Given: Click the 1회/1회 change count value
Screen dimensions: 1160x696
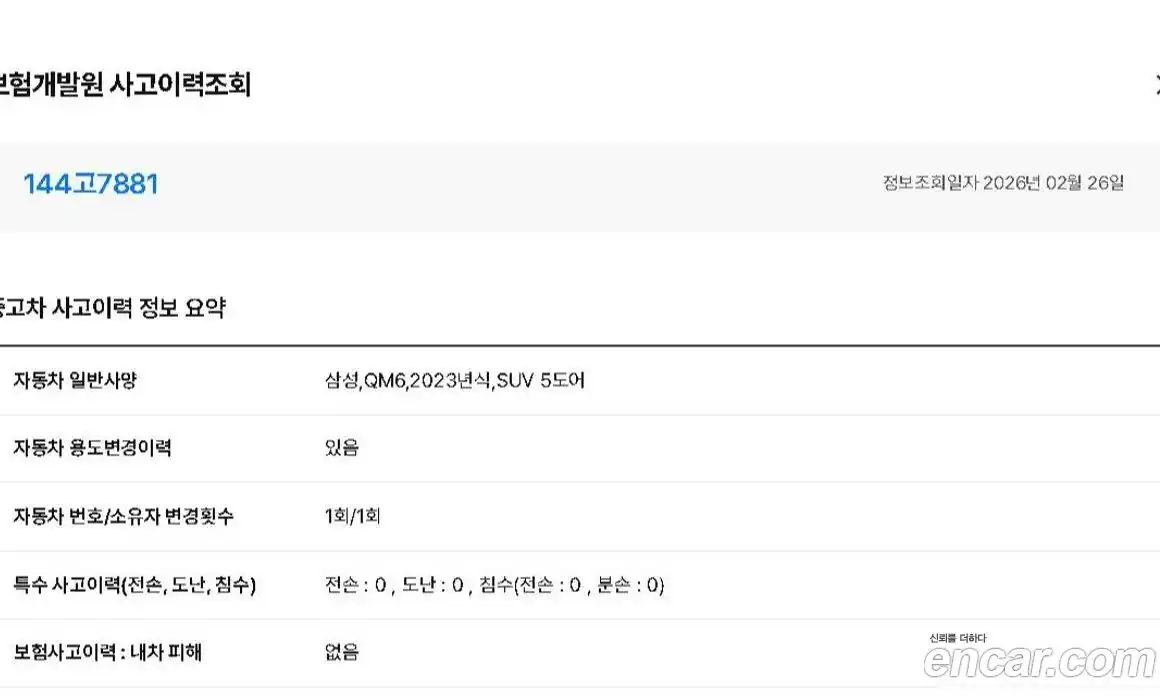Looking at the screenshot, I should [353, 517].
